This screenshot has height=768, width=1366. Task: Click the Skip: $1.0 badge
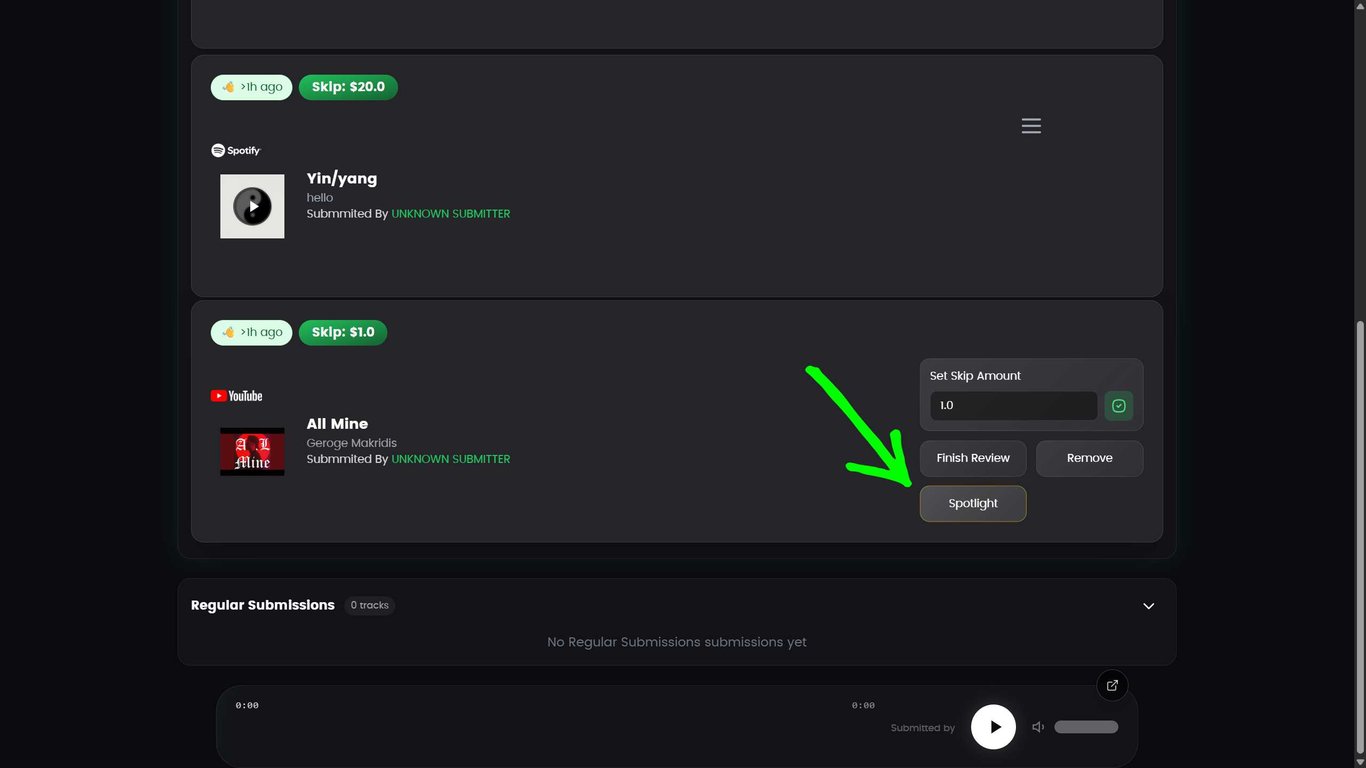coord(343,332)
